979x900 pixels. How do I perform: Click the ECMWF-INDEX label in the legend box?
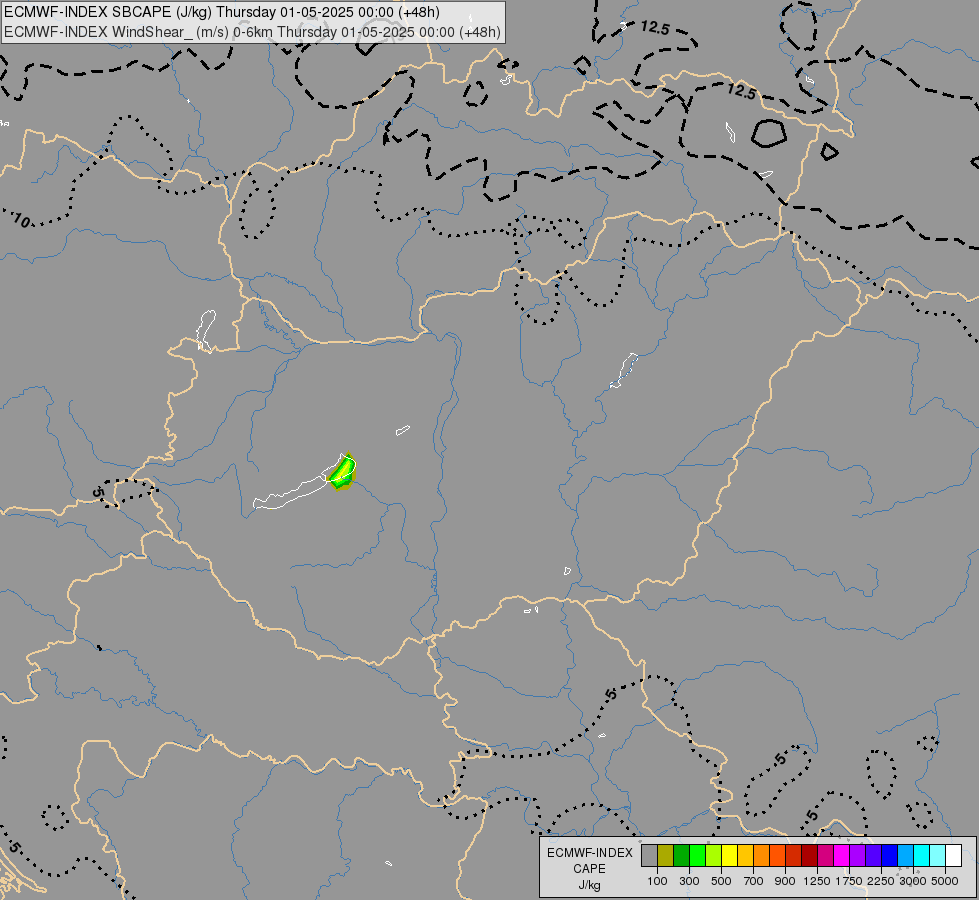coord(590,853)
